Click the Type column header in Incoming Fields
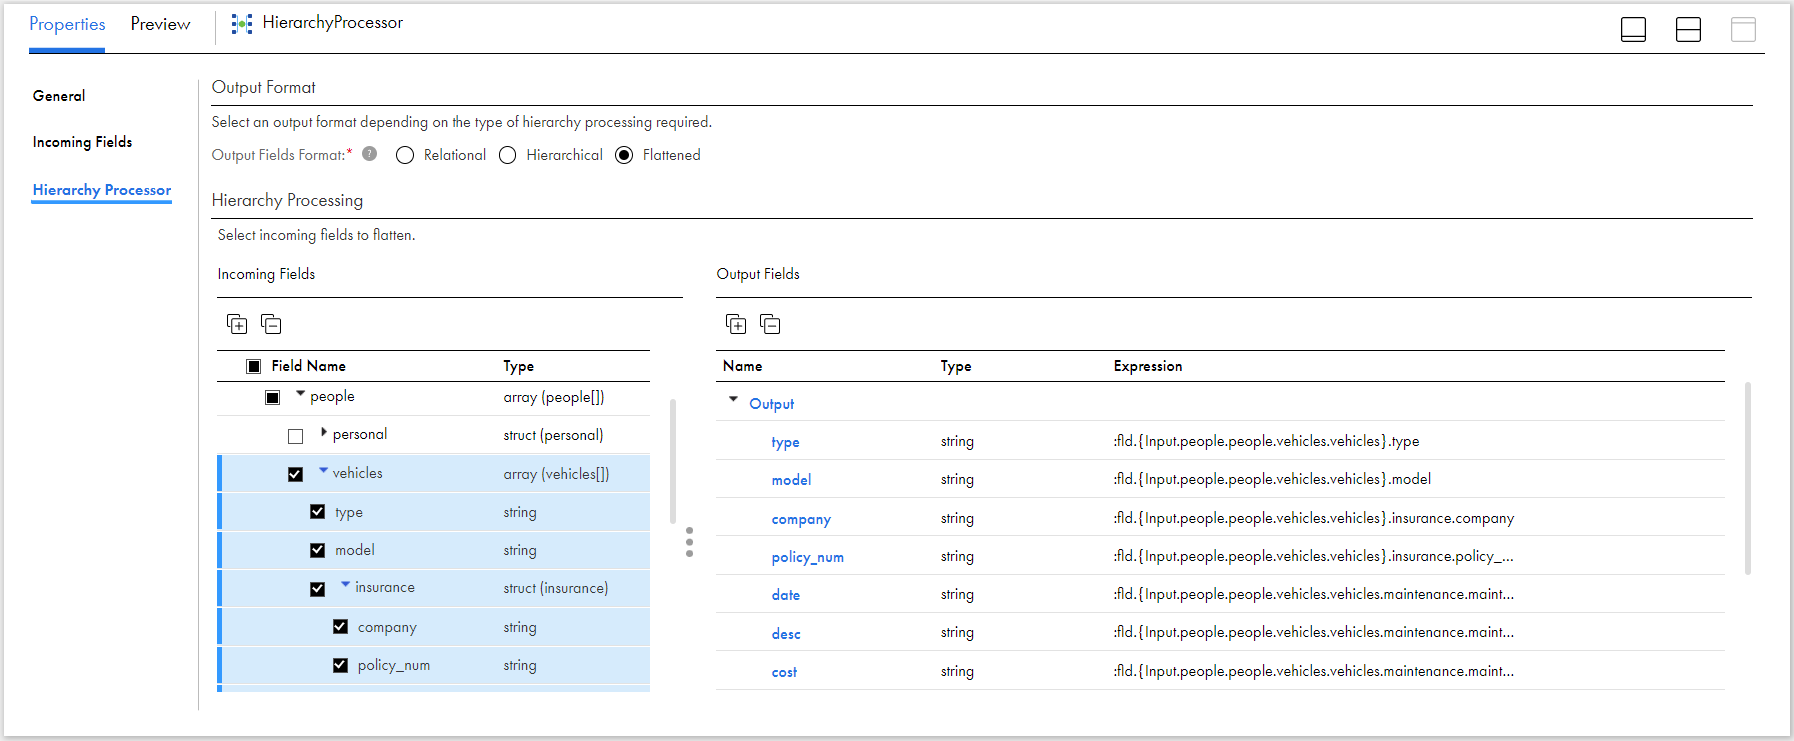The height and width of the screenshot is (741, 1794). (x=518, y=366)
